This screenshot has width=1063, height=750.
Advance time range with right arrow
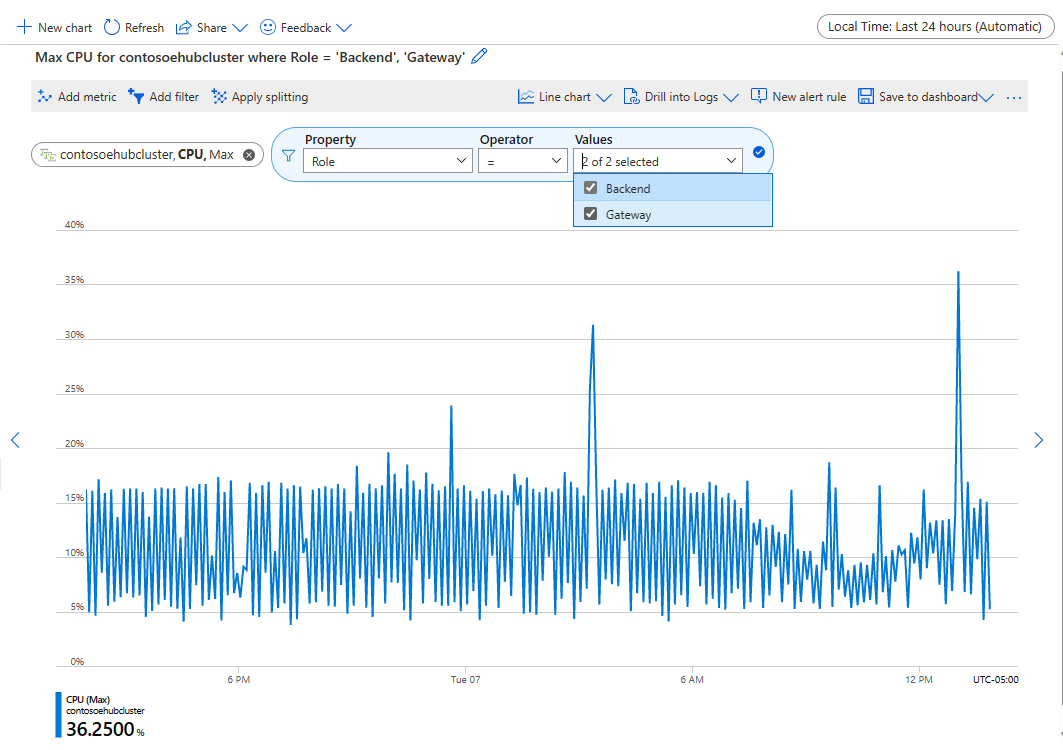pos(1038,439)
